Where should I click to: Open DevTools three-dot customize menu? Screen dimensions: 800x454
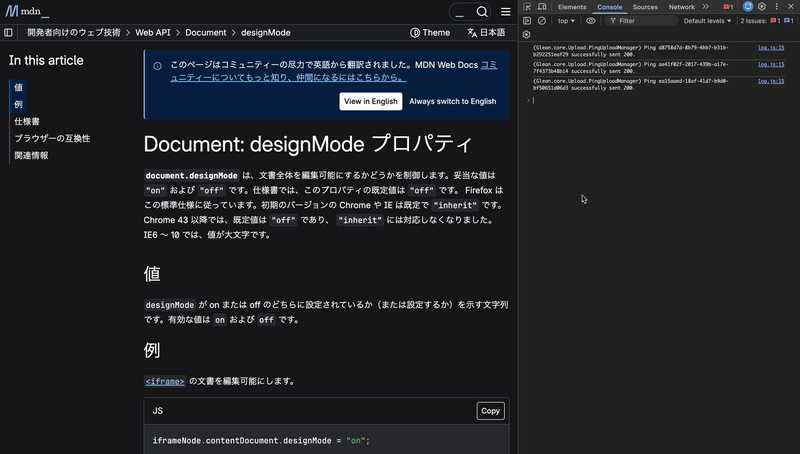click(x=777, y=7)
